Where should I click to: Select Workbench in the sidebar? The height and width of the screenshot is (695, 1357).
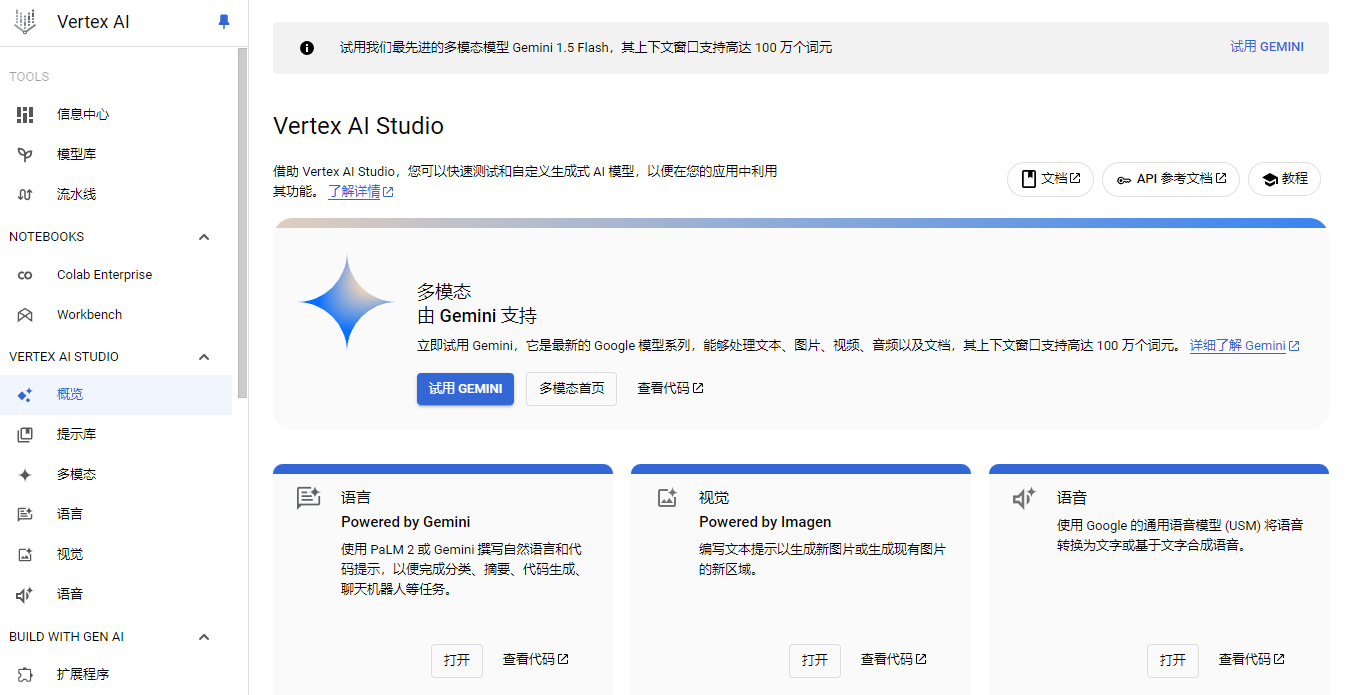116,315
